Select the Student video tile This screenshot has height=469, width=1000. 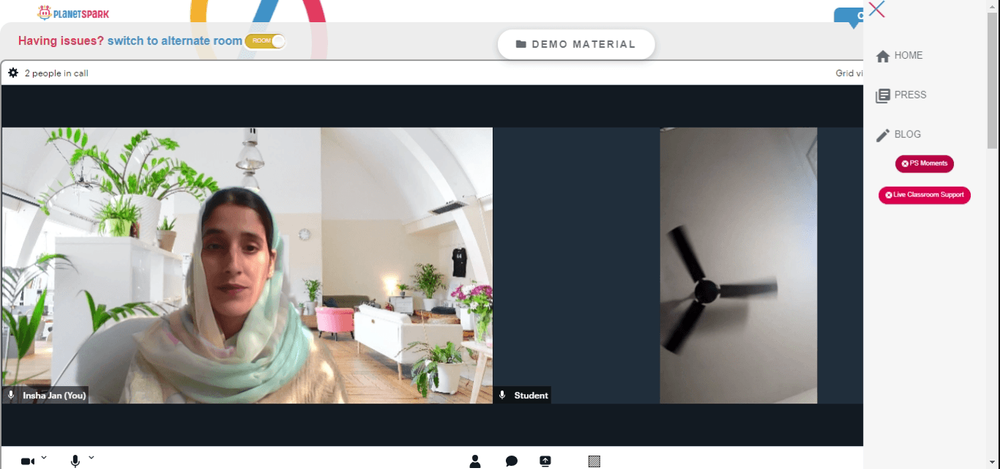(x=679, y=265)
